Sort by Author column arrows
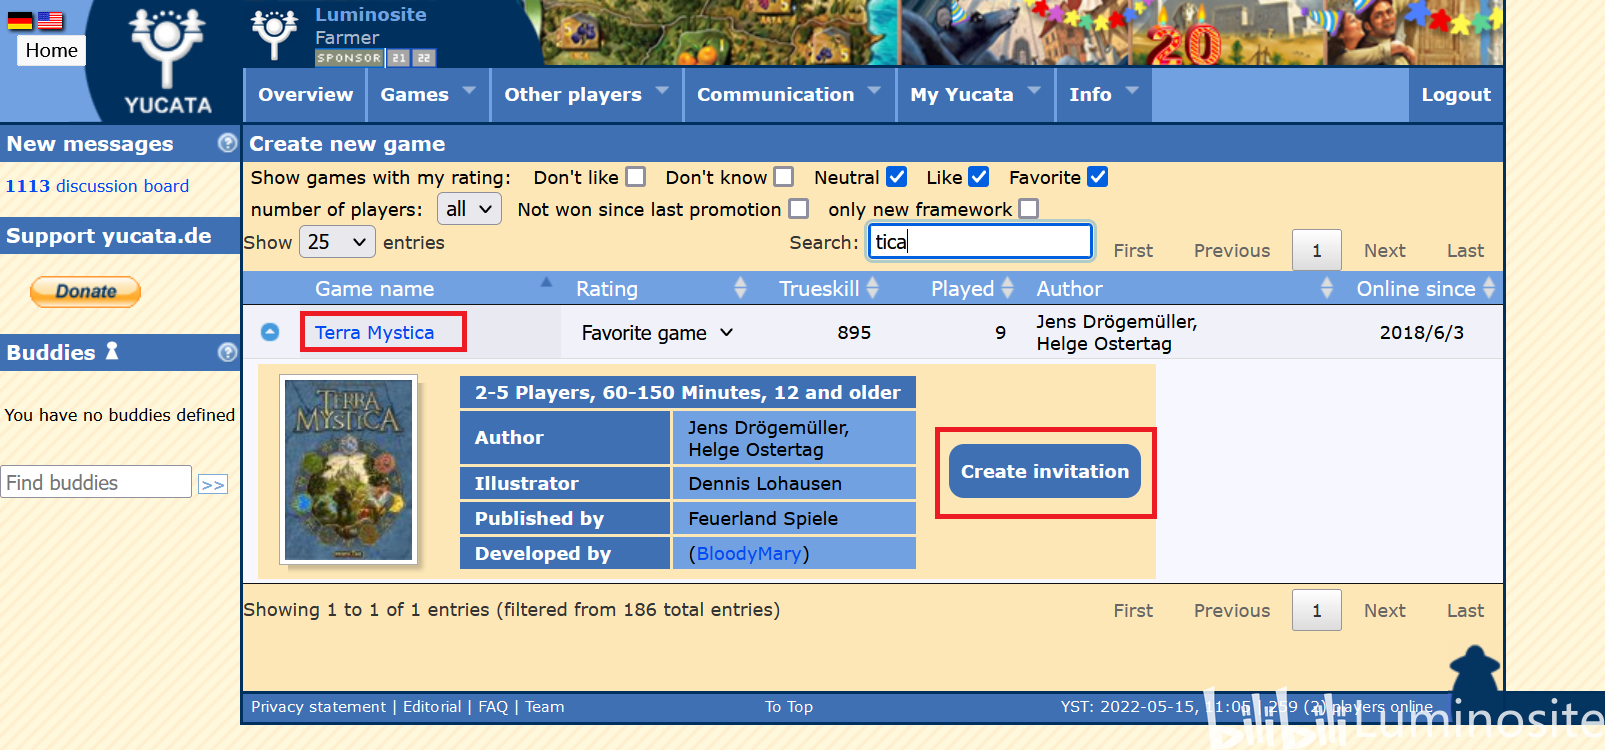This screenshot has height=750, width=1605. point(1327,288)
